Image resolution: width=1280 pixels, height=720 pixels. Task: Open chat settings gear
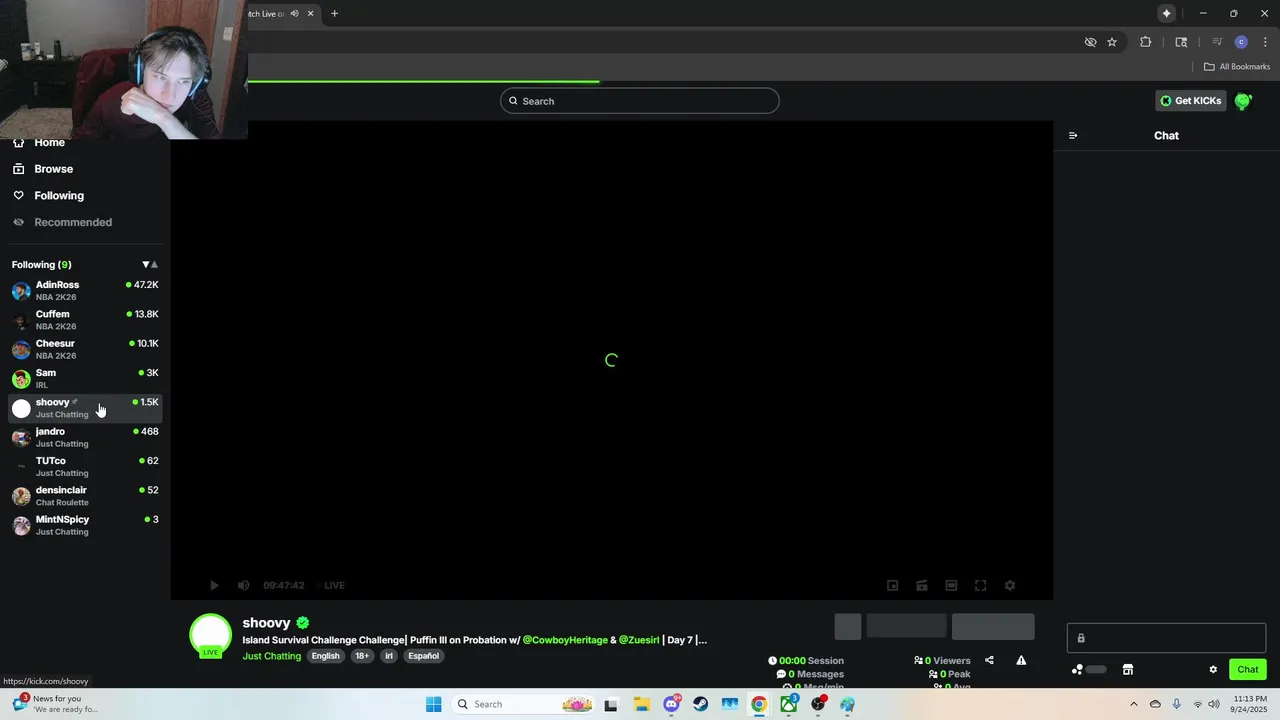point(1213,670)
